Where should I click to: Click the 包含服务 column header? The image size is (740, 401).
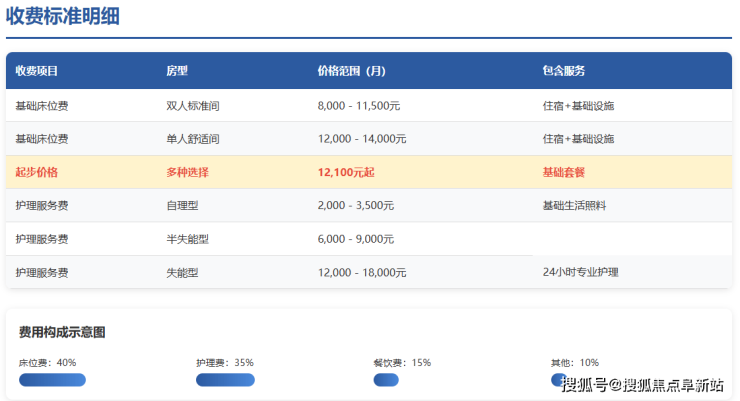pos(563,71)
